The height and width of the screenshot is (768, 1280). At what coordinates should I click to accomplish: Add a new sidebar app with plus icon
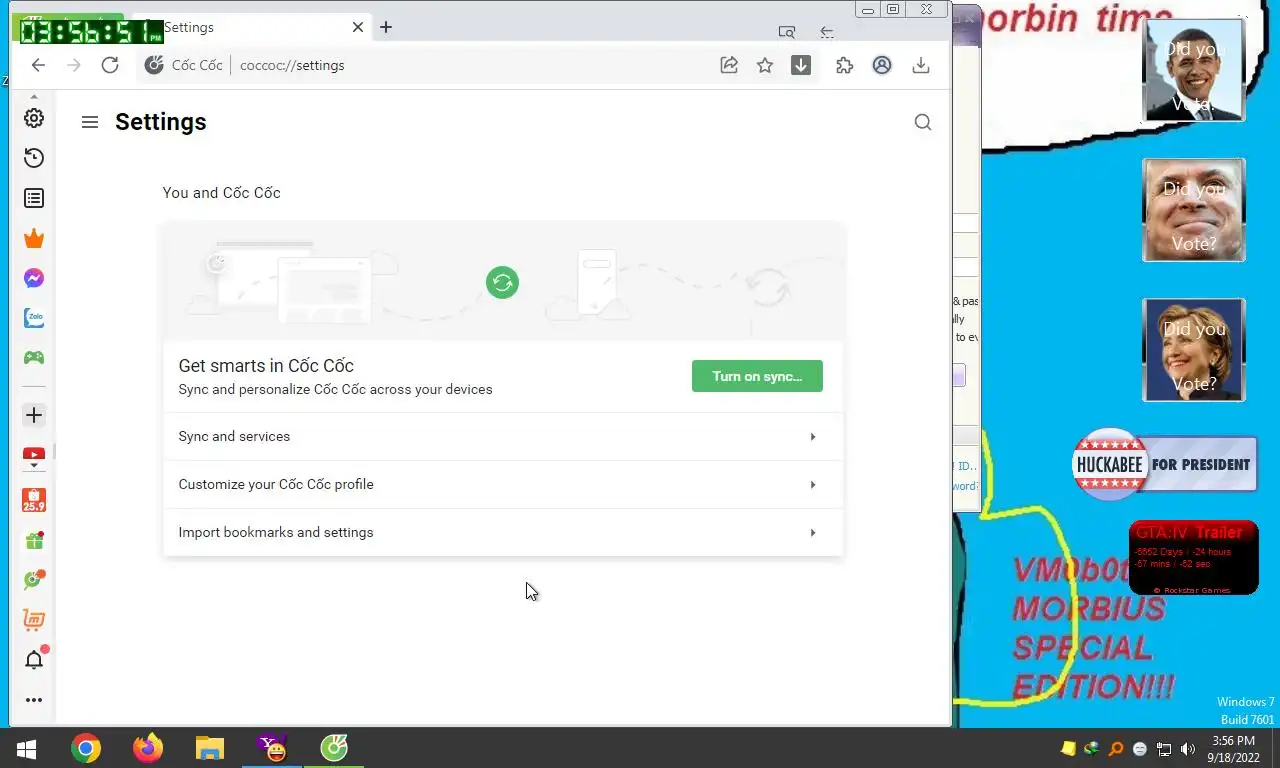click(34, 415)
